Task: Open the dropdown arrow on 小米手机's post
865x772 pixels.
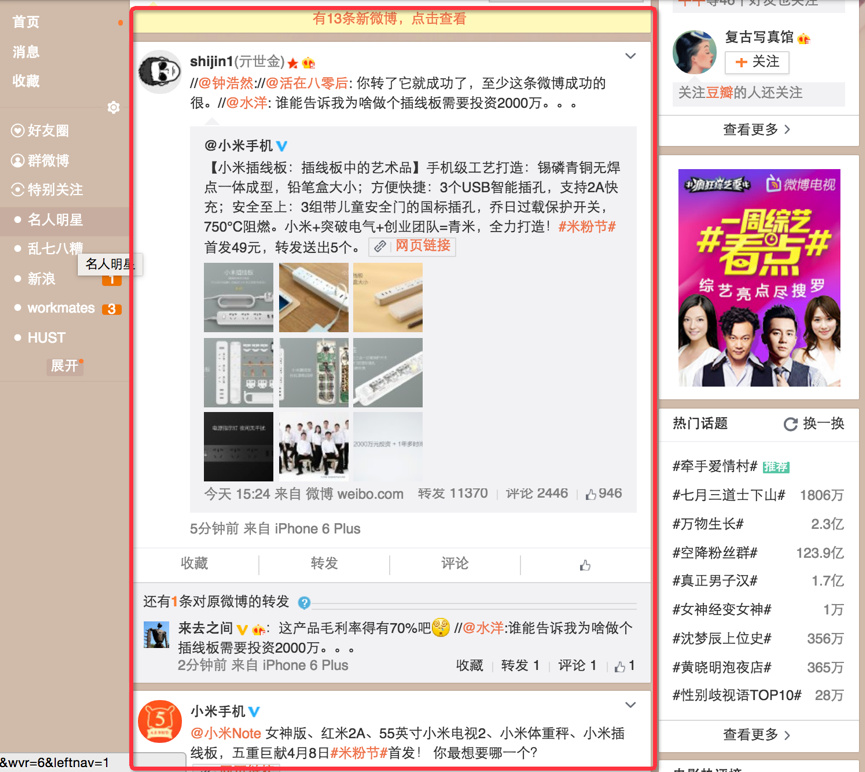Action: [631, 705]
